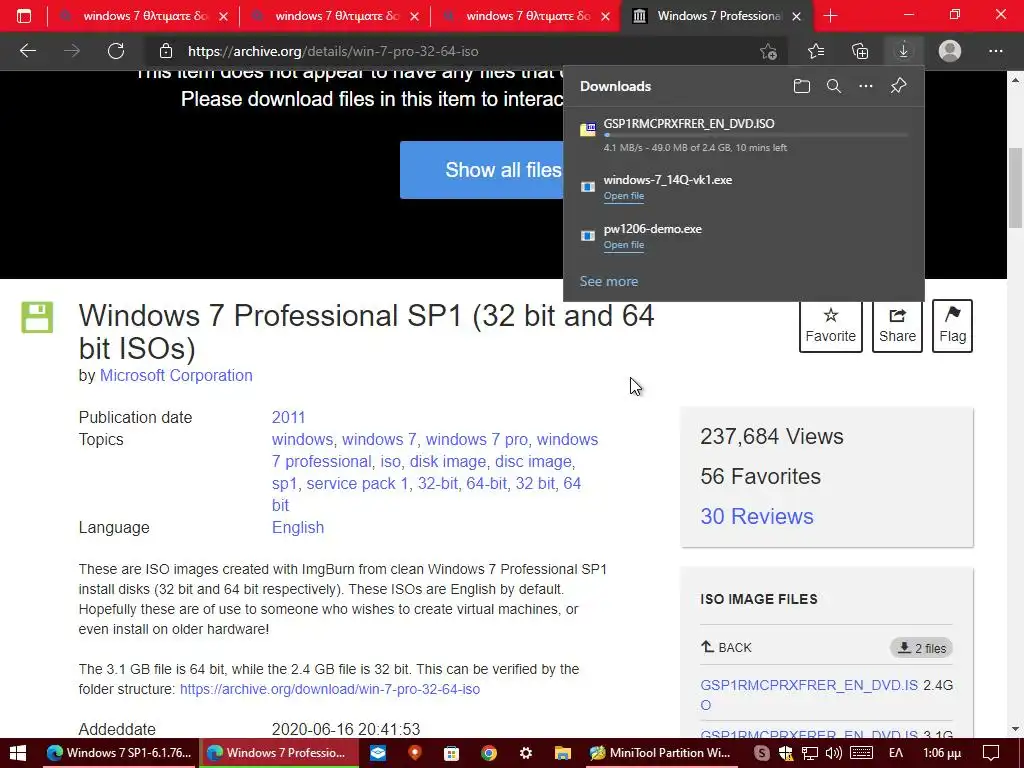Open Settings gear in the taskbar
1024x768 pixels.
tap(526, 753)
